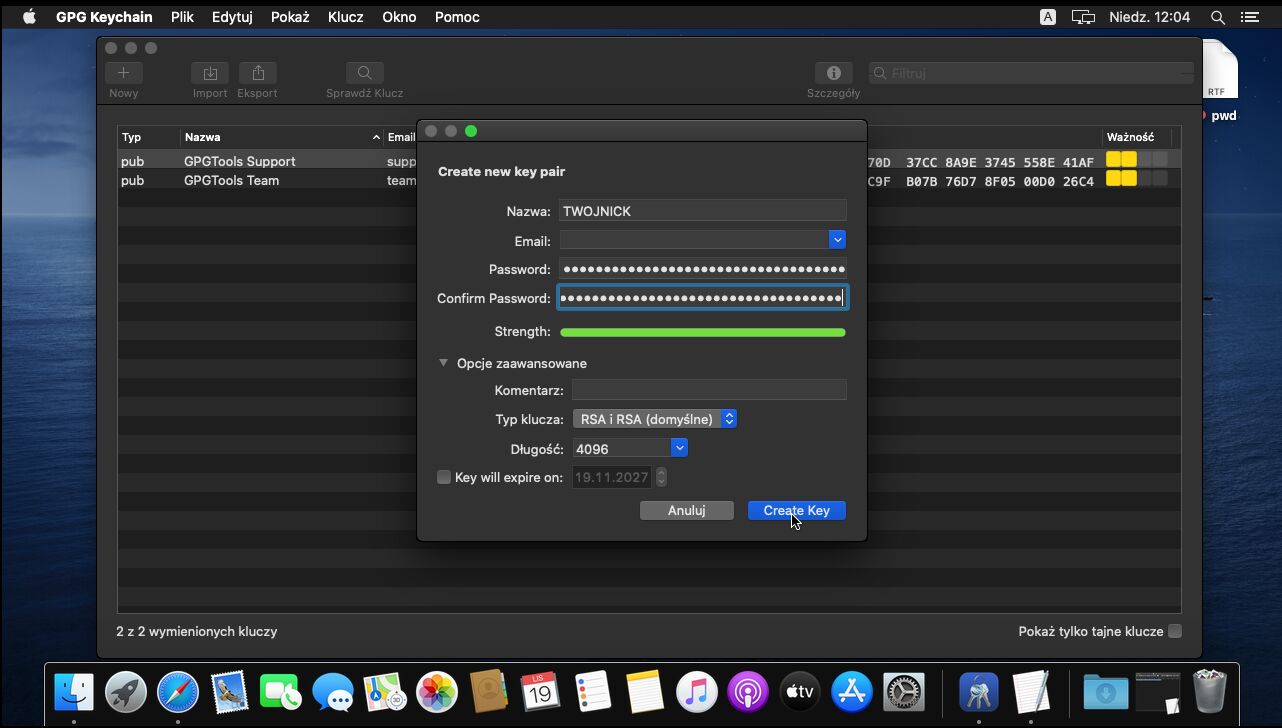
Task: Click the green password Strength bar
Action: (702, 332)
